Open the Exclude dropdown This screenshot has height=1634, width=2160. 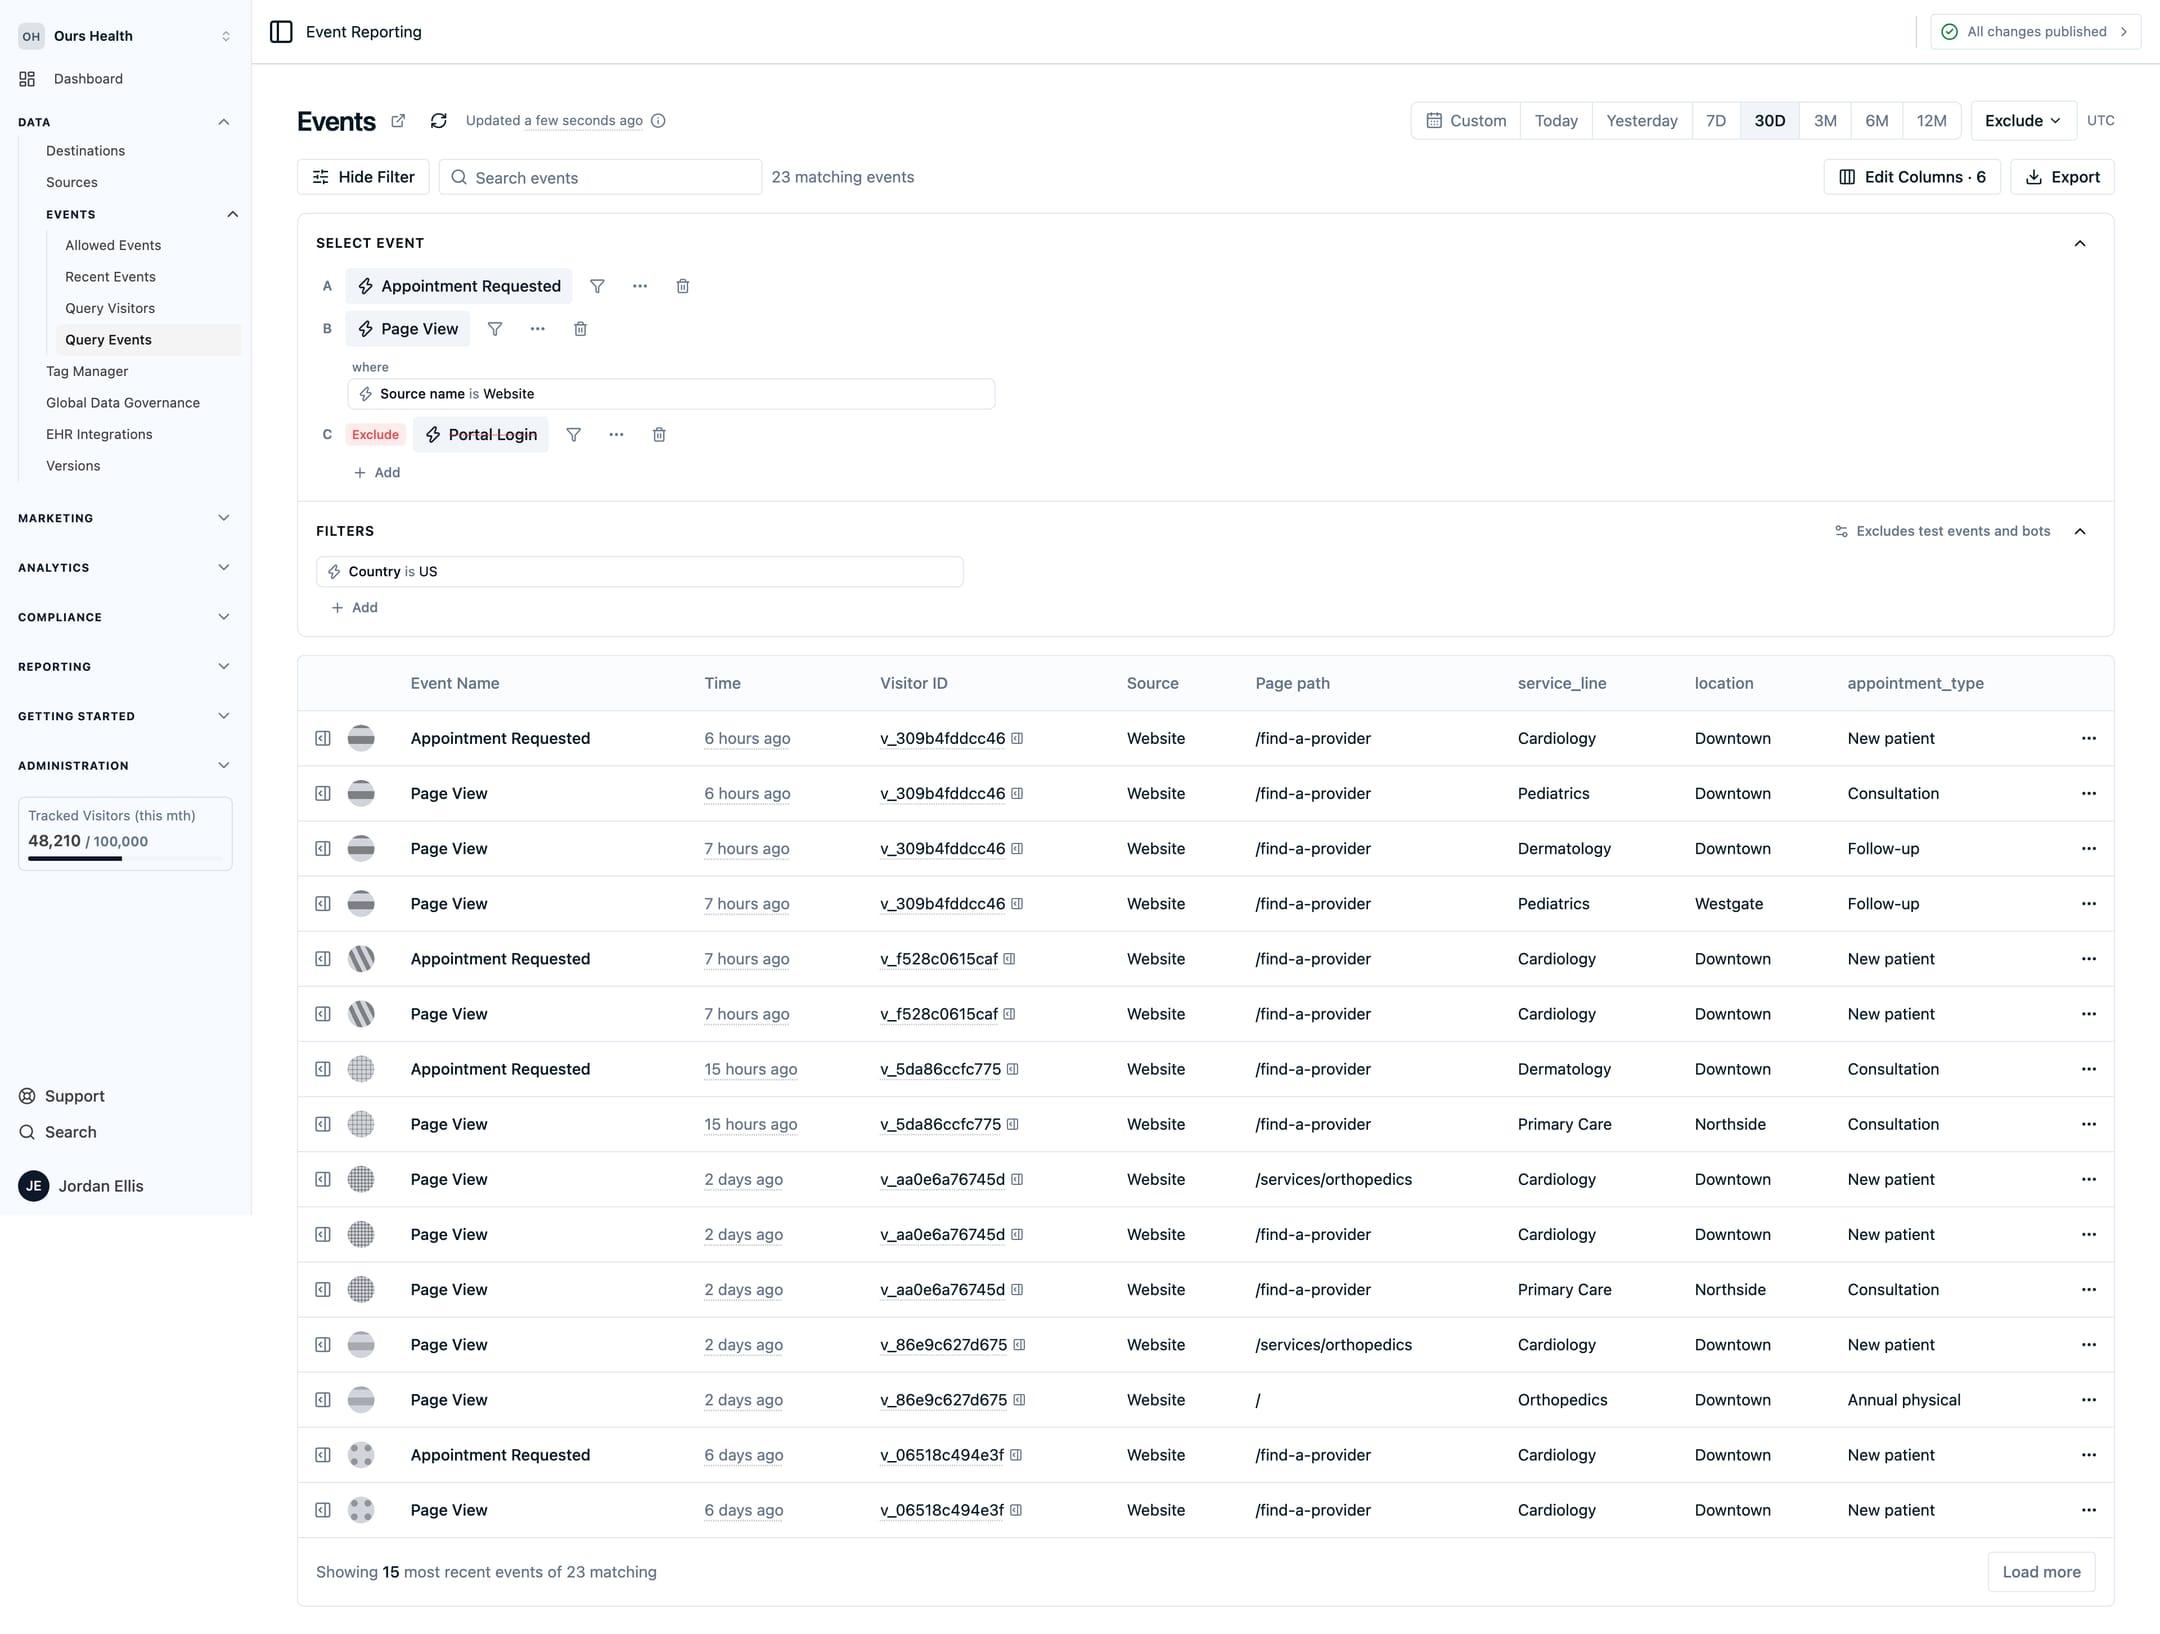click(x=2023, y=121)
